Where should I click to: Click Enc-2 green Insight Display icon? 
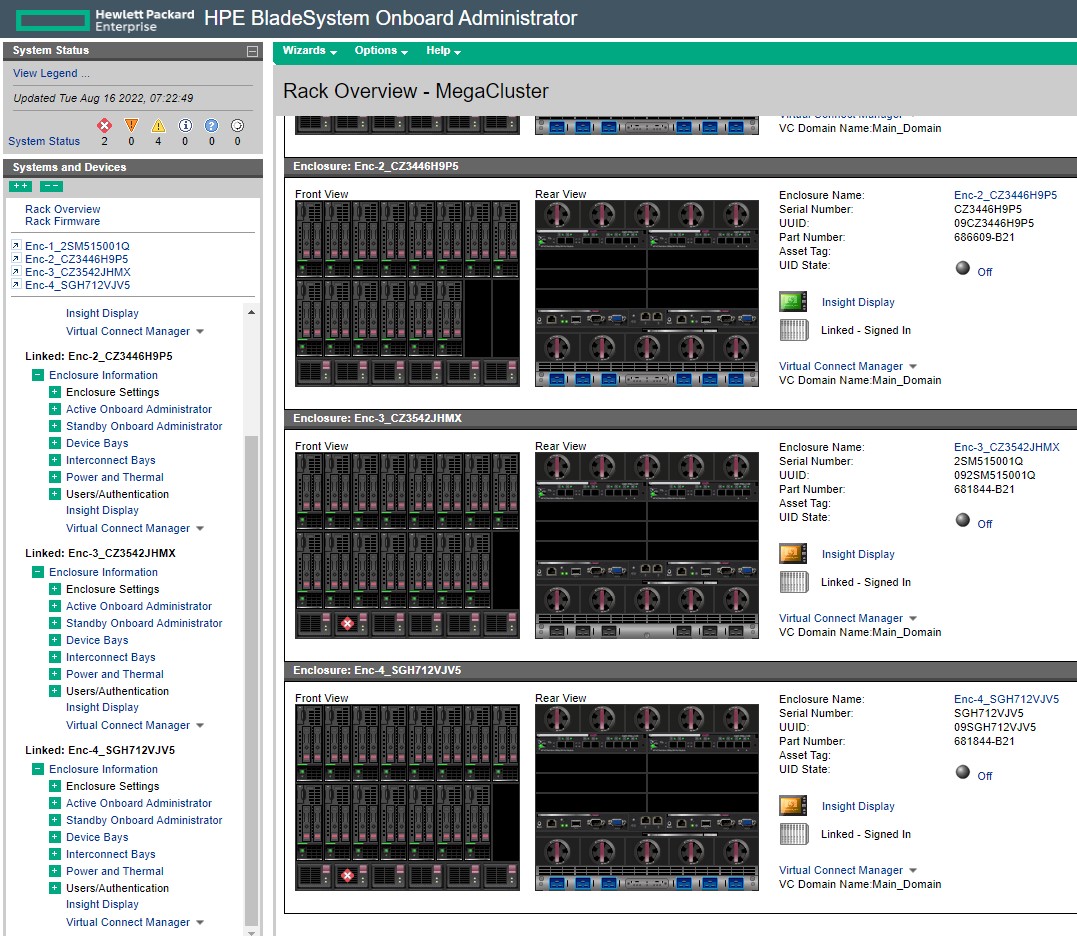793,301
